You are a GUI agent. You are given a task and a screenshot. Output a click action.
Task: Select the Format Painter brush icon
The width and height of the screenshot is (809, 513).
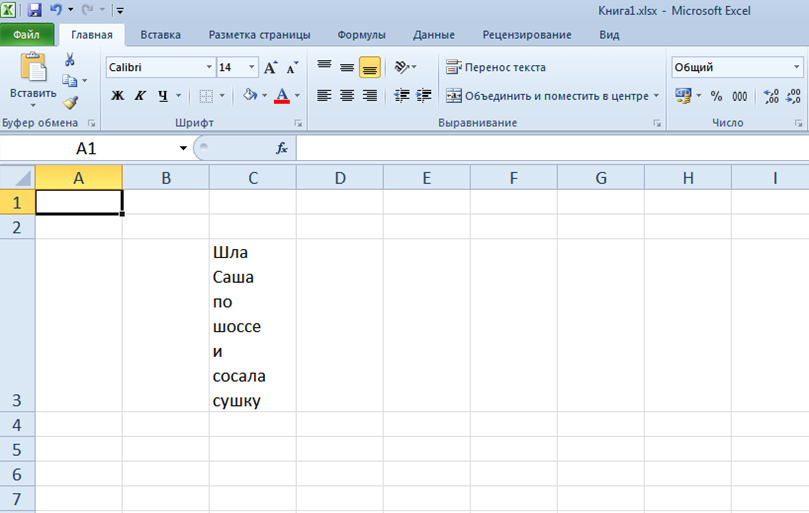tap(70, 102)
